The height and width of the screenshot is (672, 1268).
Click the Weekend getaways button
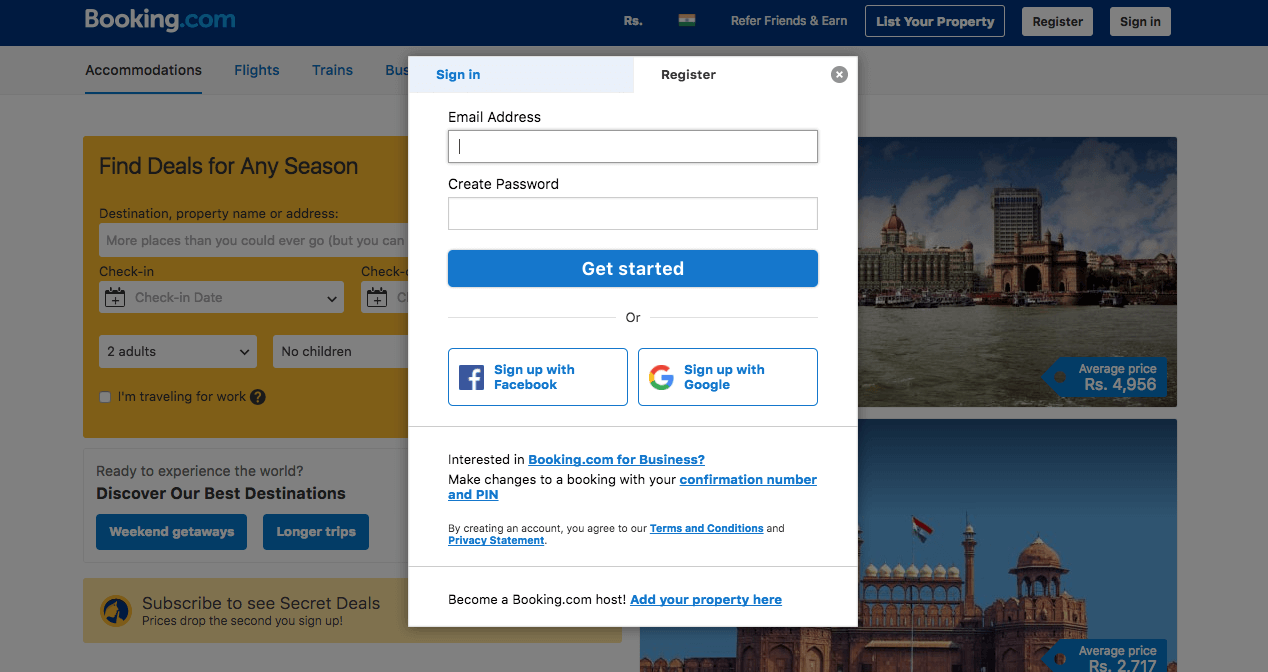tap(172, 532)
